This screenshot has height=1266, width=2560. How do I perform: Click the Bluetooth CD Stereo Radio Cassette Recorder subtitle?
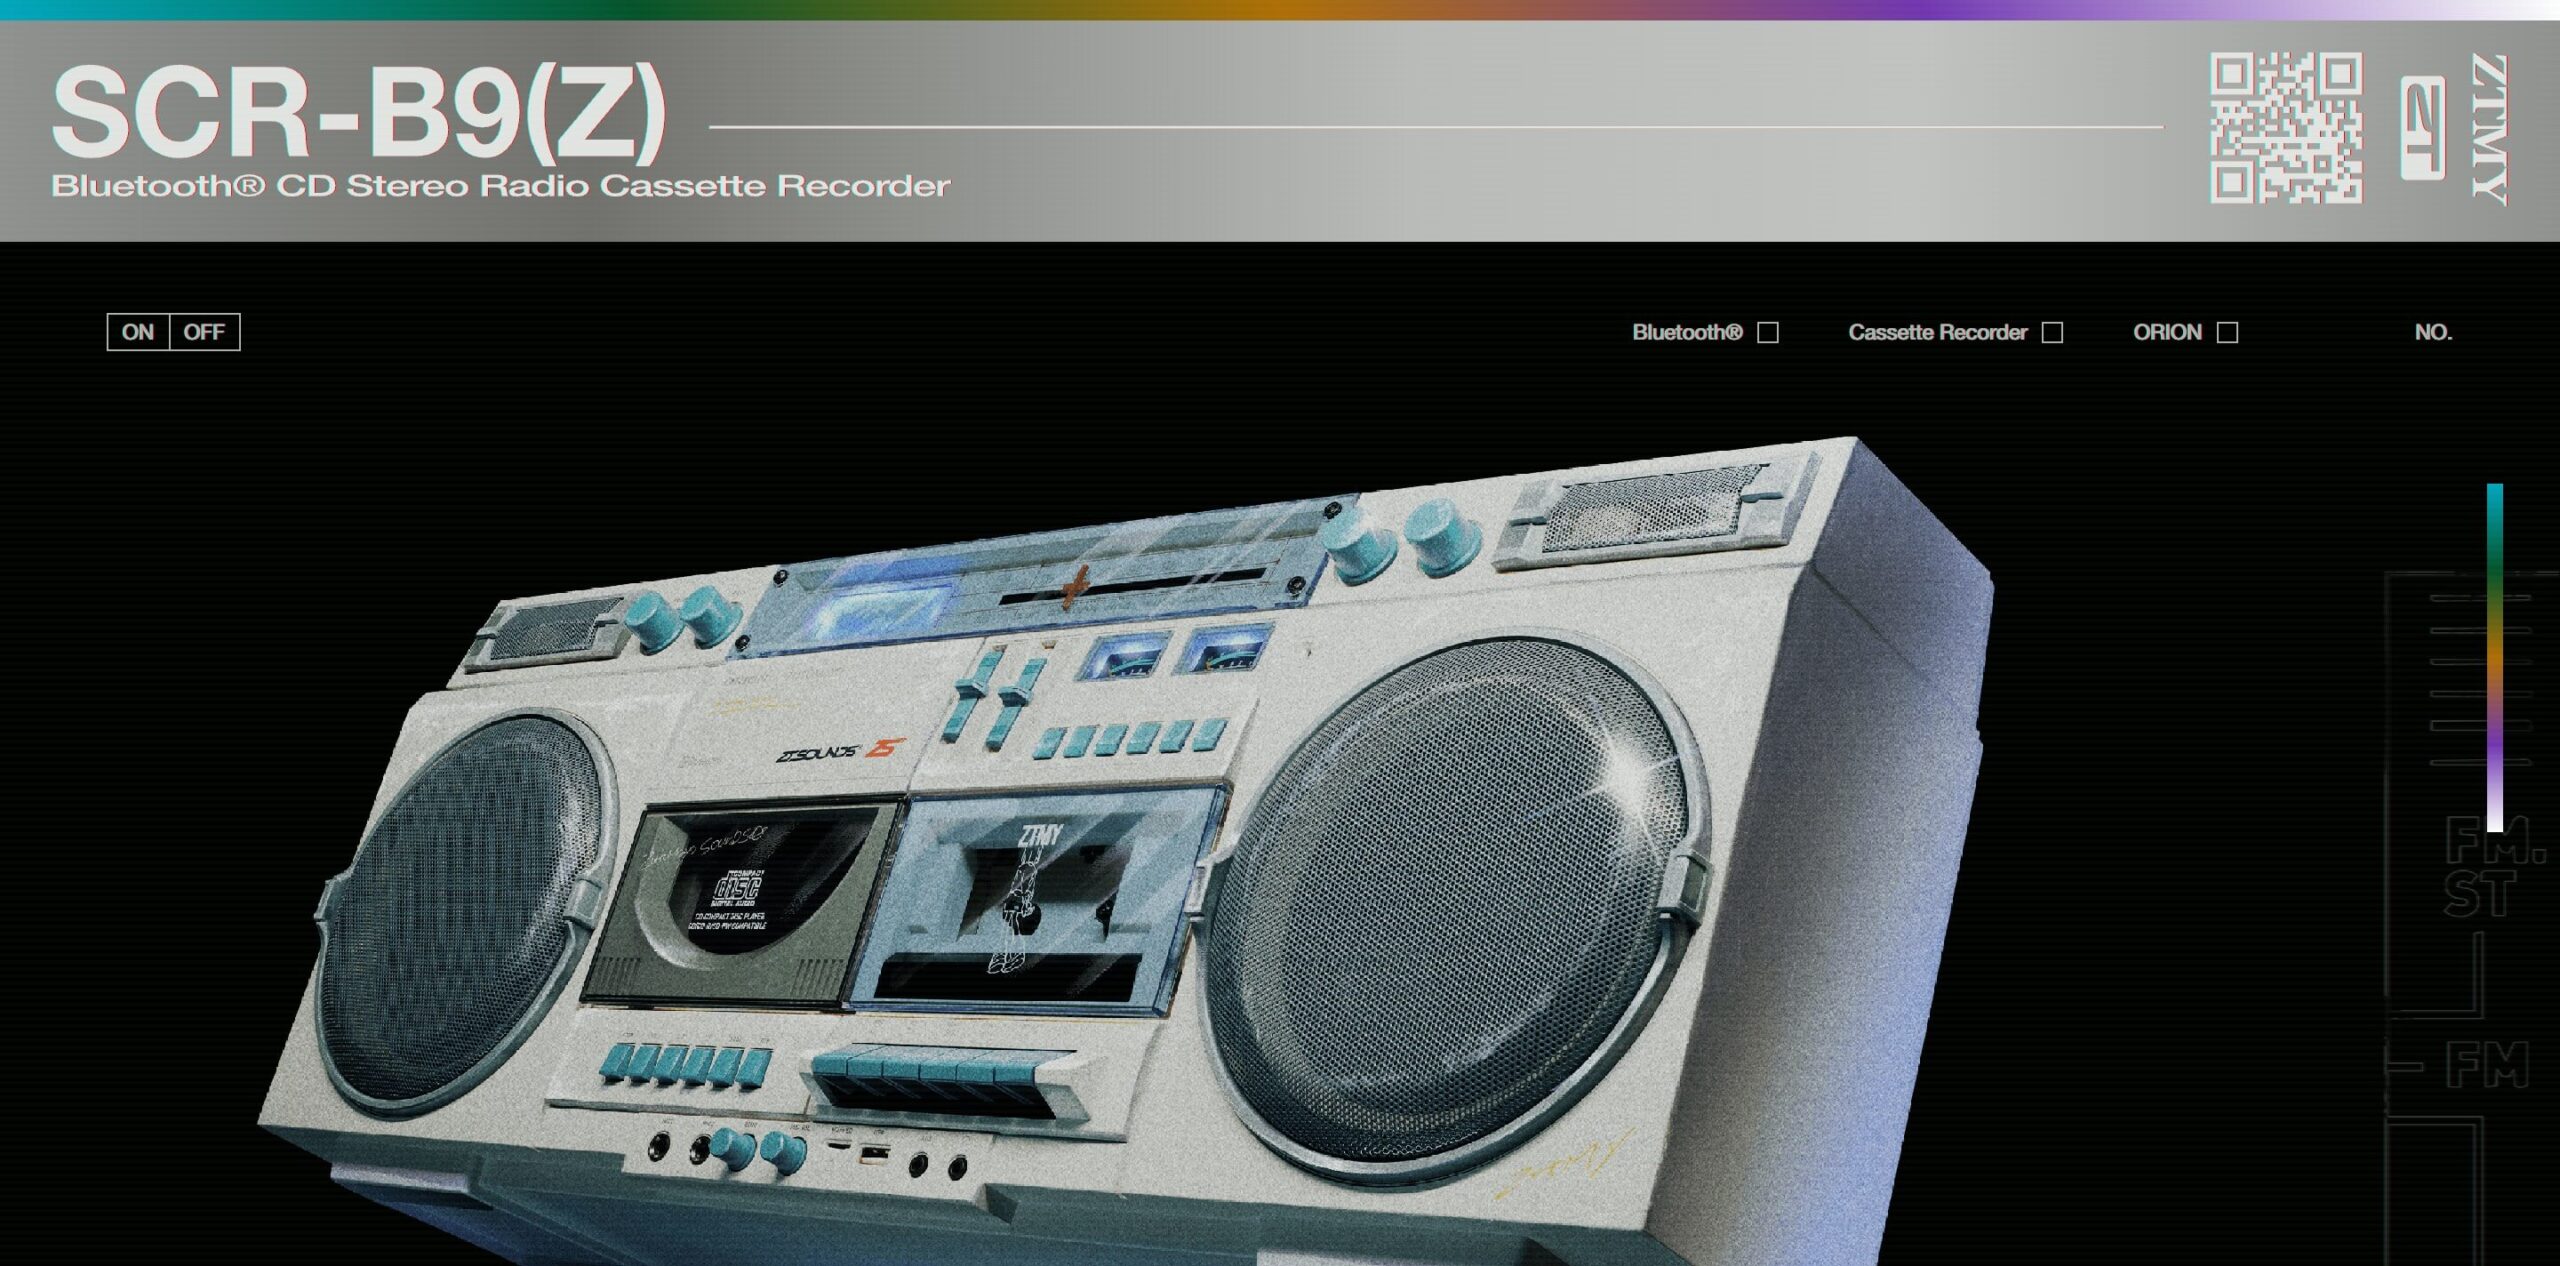click(500, 186)
